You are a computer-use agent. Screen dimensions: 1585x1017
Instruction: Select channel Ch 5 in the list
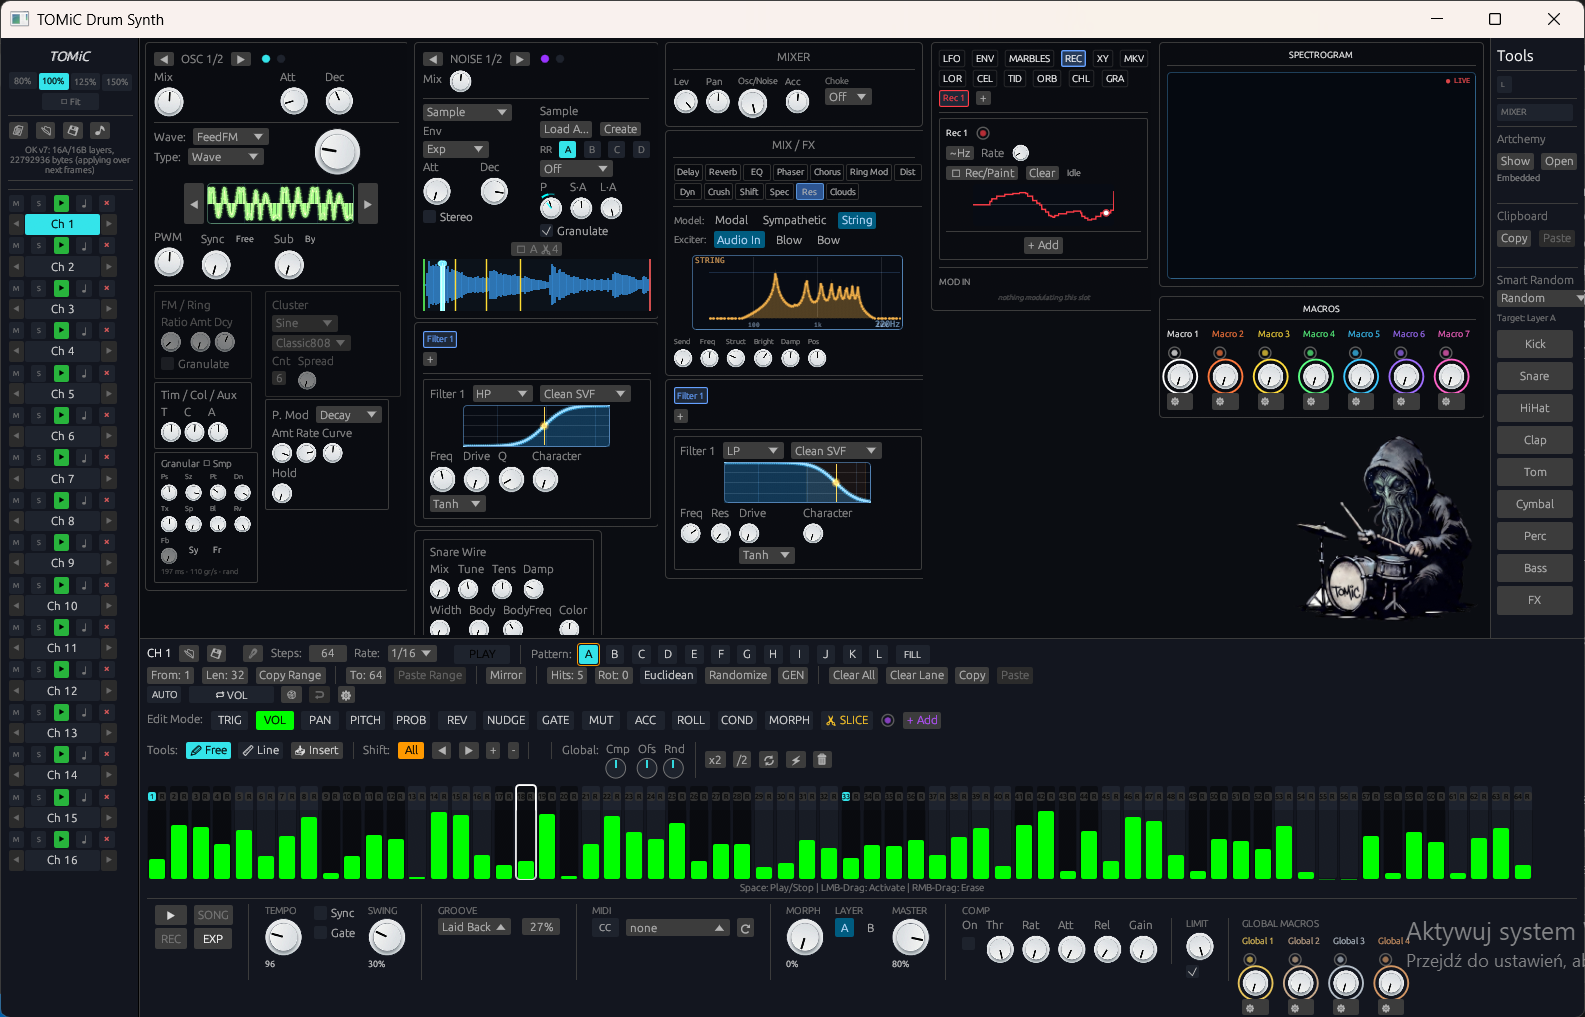point(62,394)
